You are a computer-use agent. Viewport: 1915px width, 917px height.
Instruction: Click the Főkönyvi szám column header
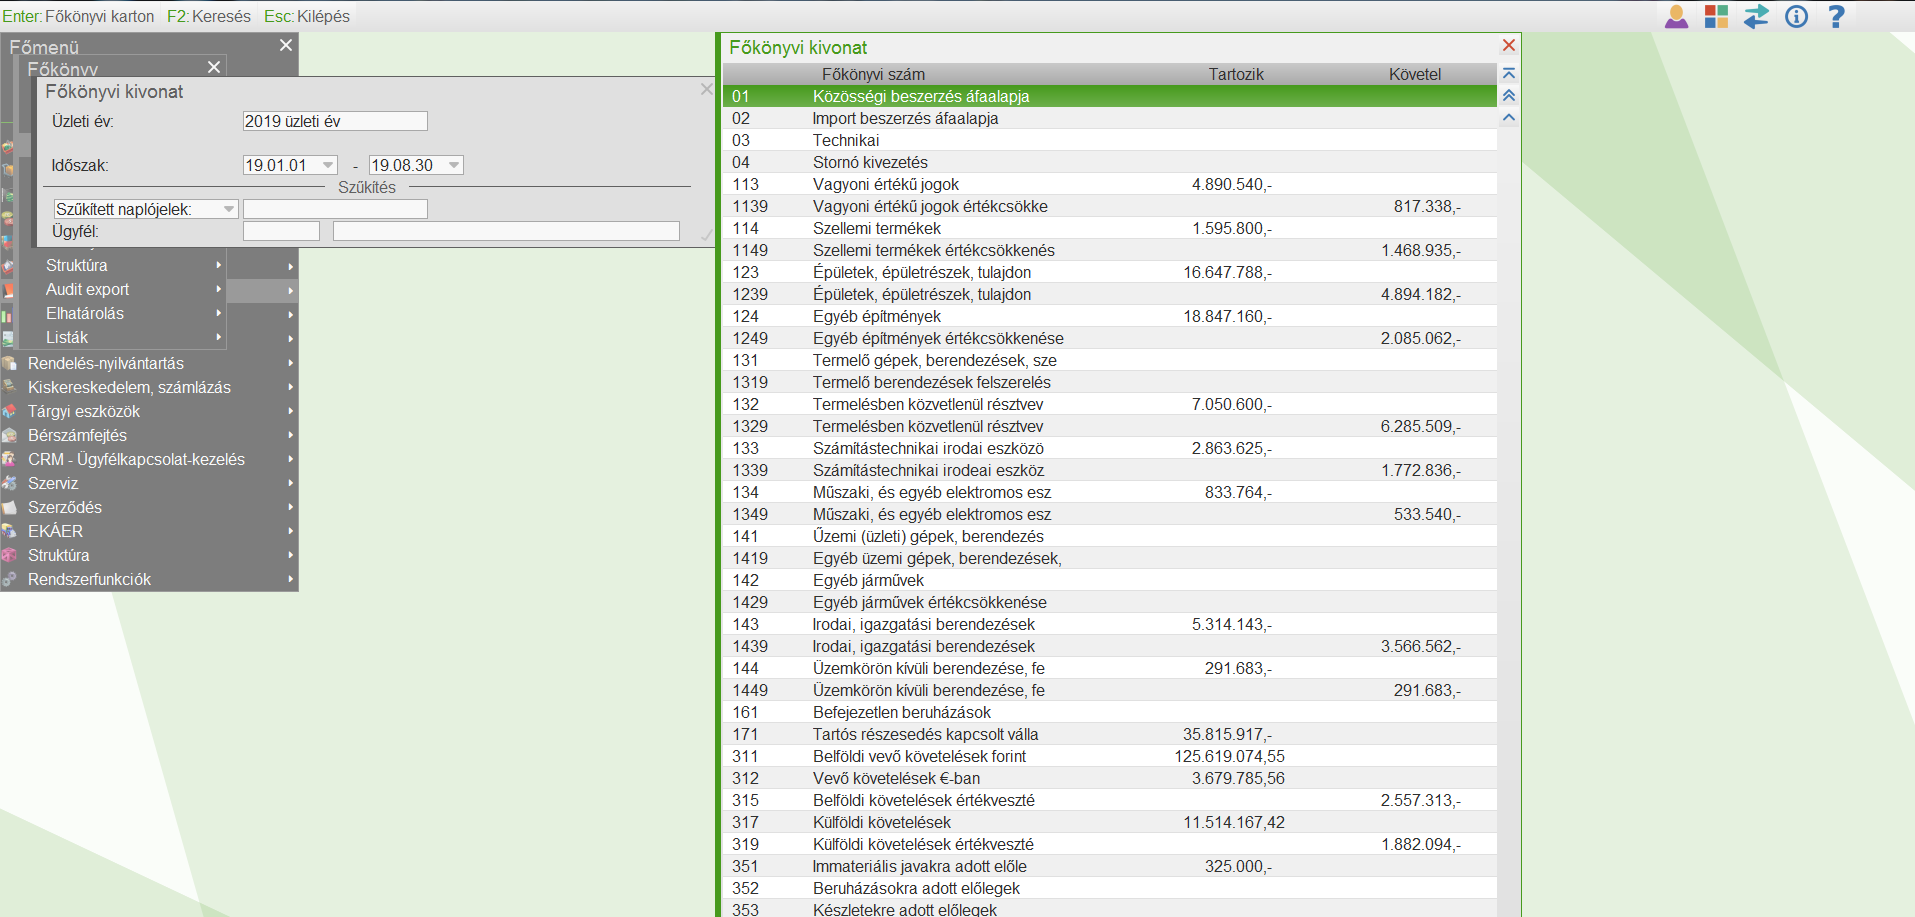tap(873, 74)
